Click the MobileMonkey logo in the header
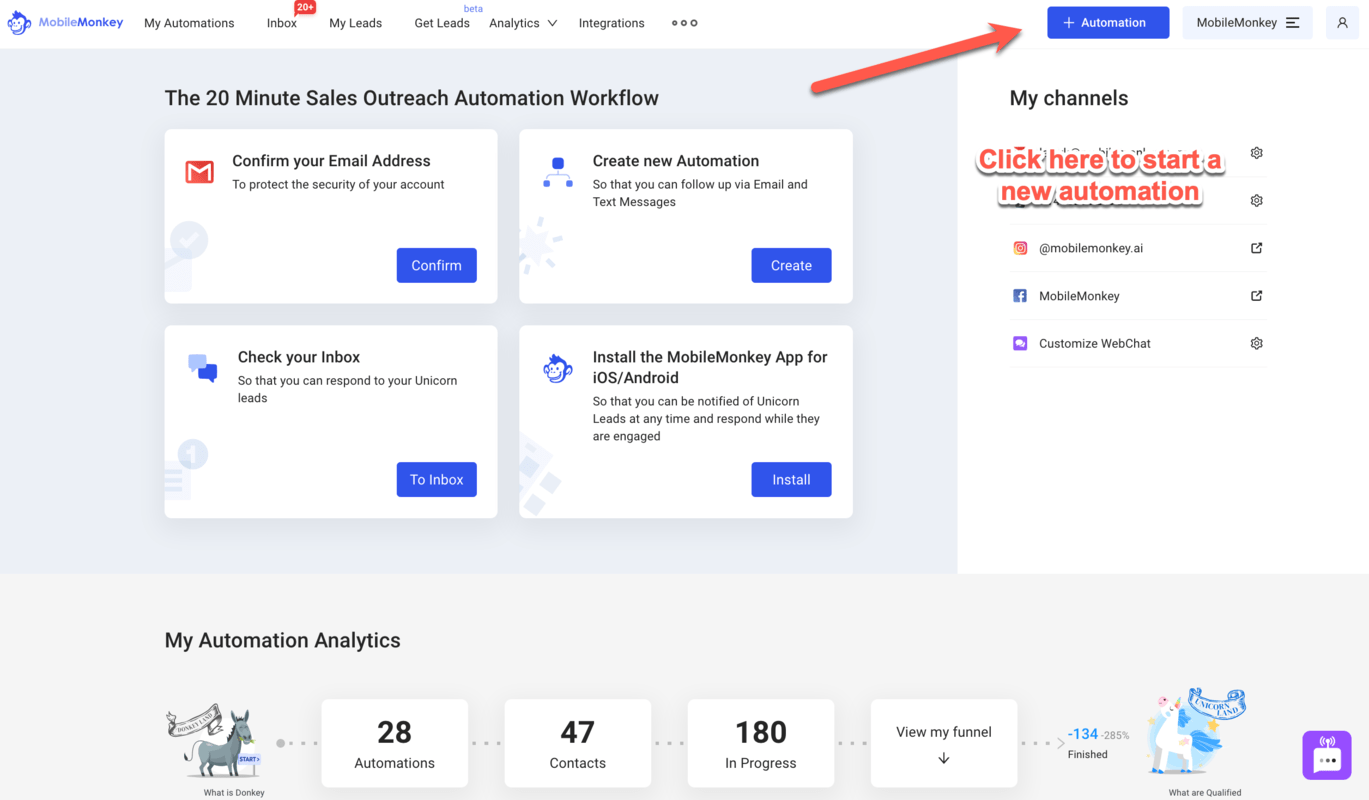This screenshot has width=1369, height=800. 65,23
